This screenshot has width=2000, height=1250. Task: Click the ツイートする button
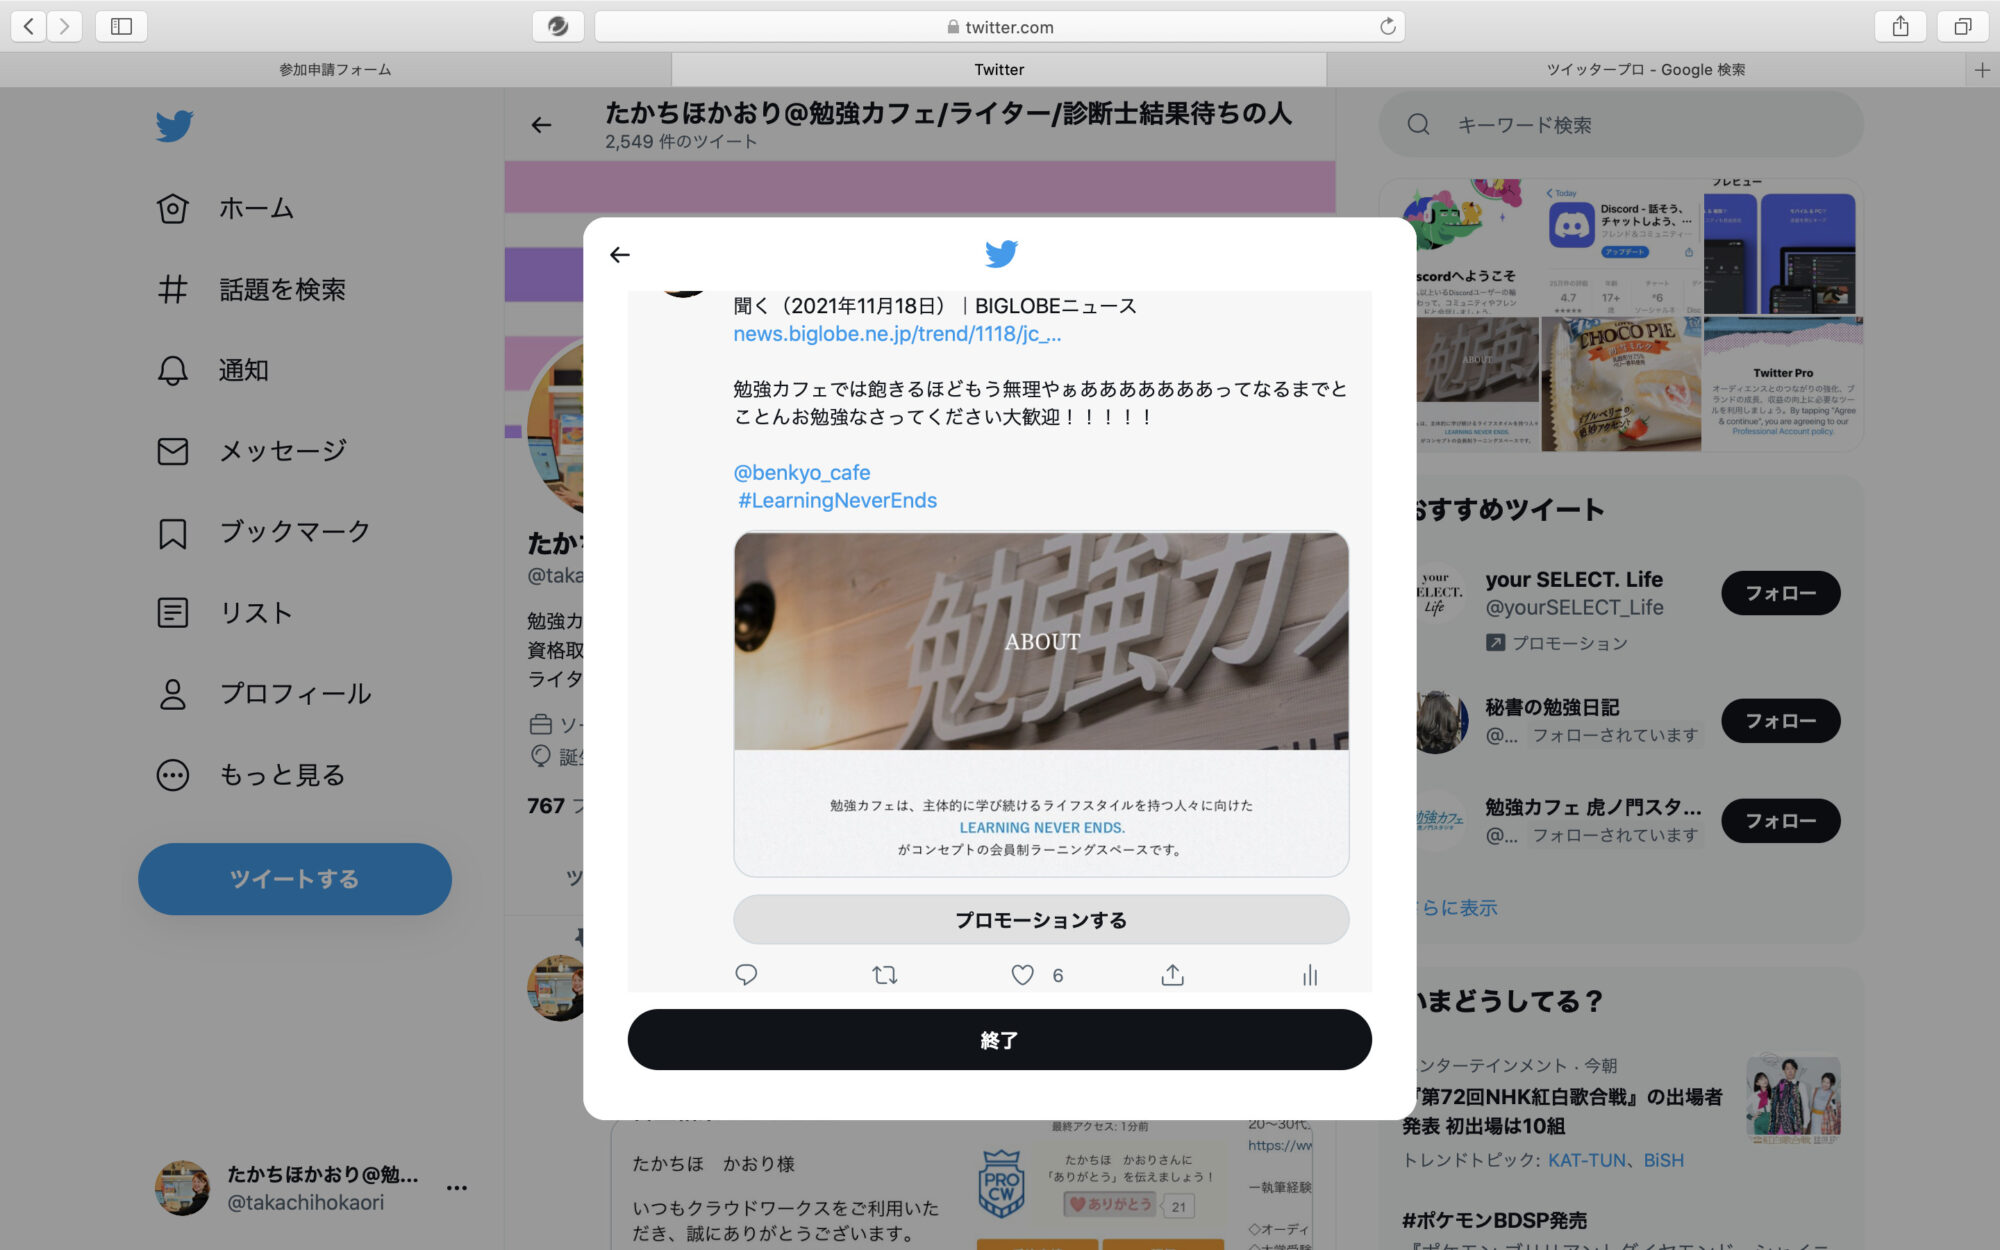point(295,879)
